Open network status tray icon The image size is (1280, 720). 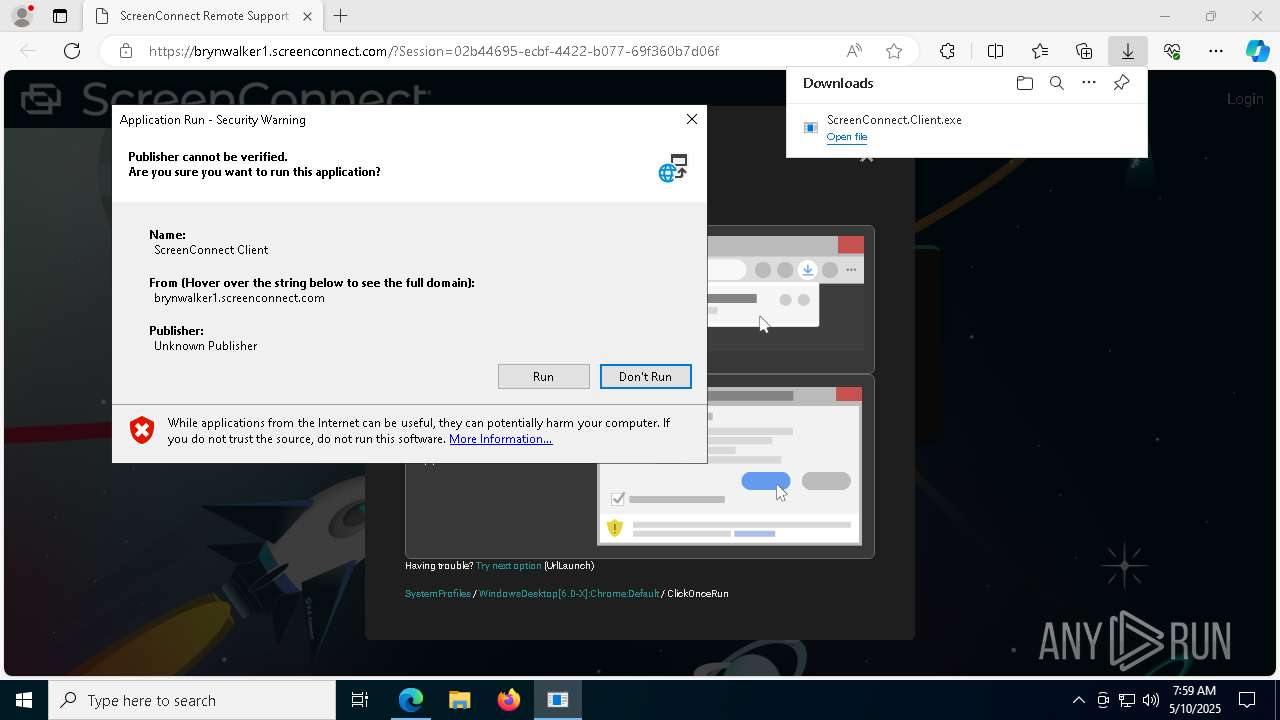1126,700
